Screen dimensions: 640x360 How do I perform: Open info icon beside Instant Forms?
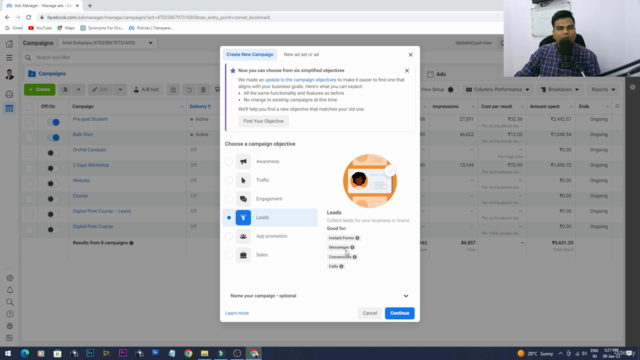pos(357,238)
